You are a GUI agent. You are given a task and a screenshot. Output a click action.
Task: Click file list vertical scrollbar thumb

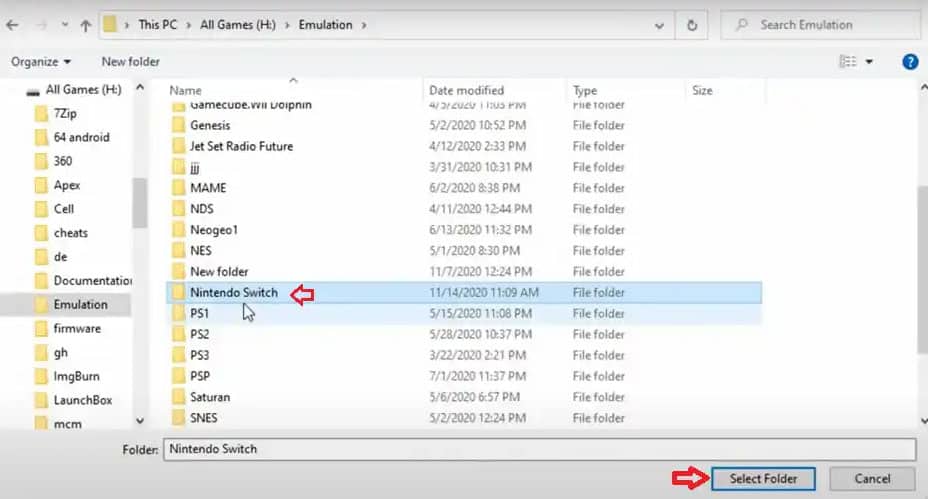(923, 271)
